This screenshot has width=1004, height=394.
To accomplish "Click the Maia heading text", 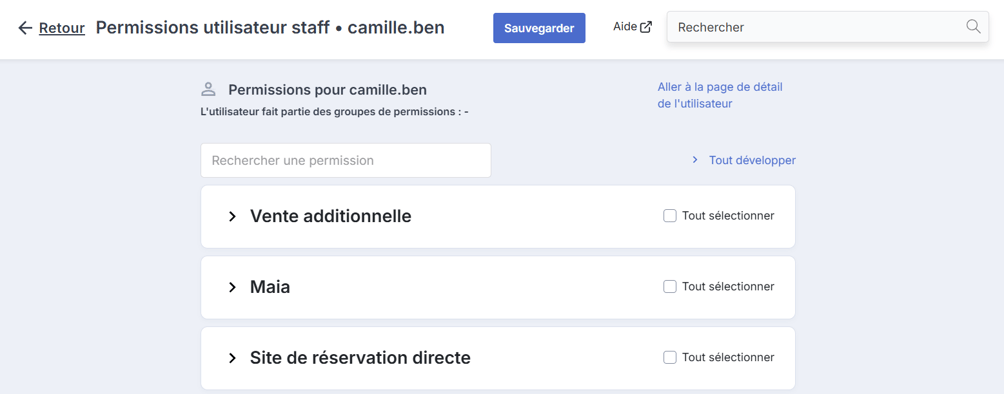I will [270, 287].
